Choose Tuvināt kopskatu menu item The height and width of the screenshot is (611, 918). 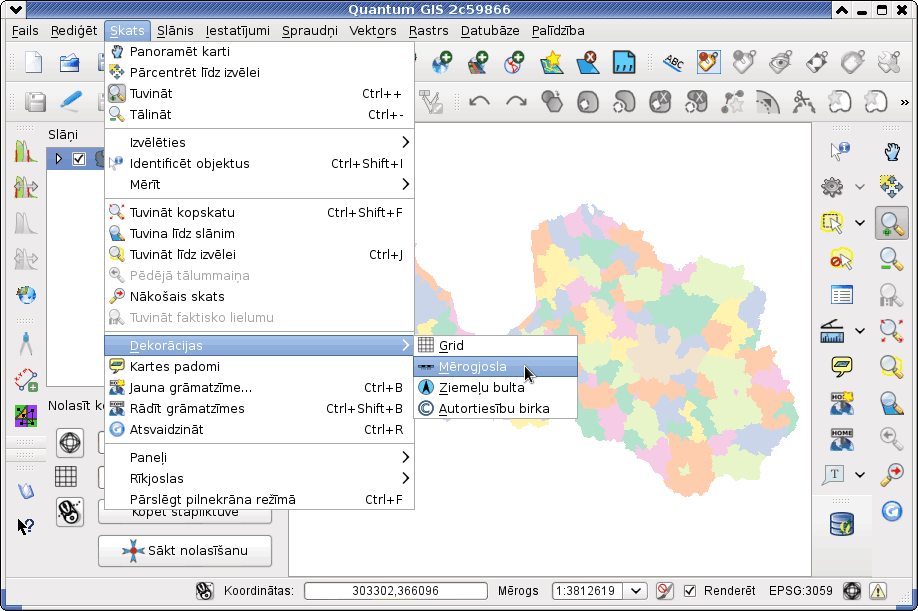259,212
